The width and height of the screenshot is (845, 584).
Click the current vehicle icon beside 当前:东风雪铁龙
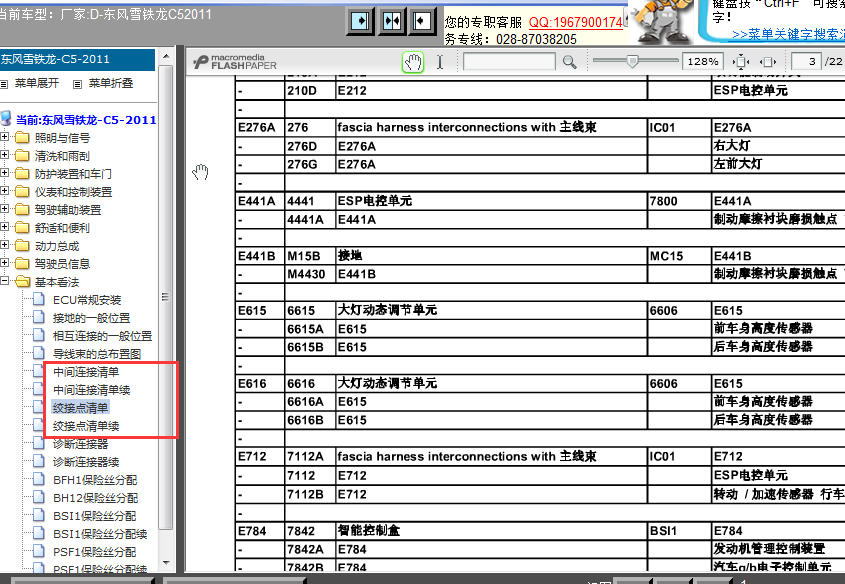tap(5, 119)
